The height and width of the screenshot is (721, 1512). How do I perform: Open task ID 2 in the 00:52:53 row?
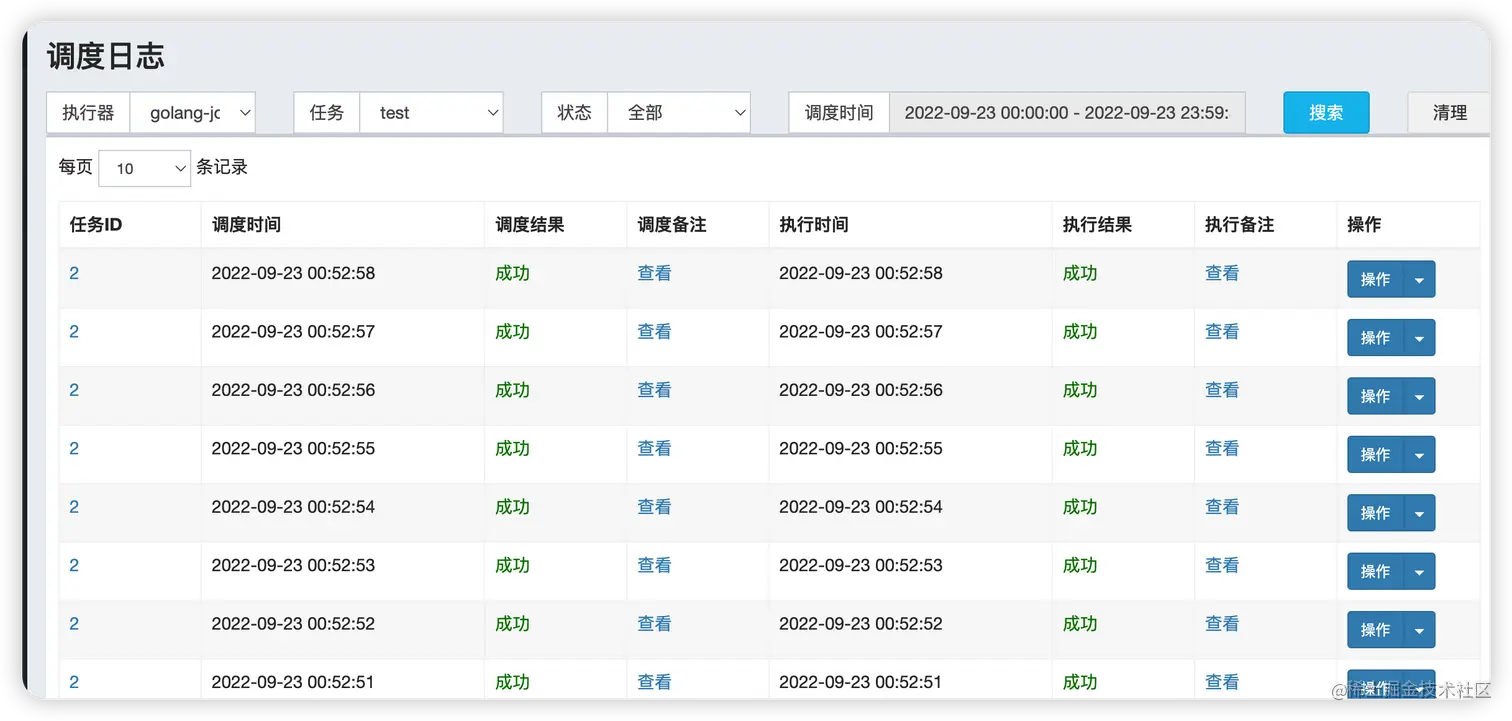(x=74, y=565)
